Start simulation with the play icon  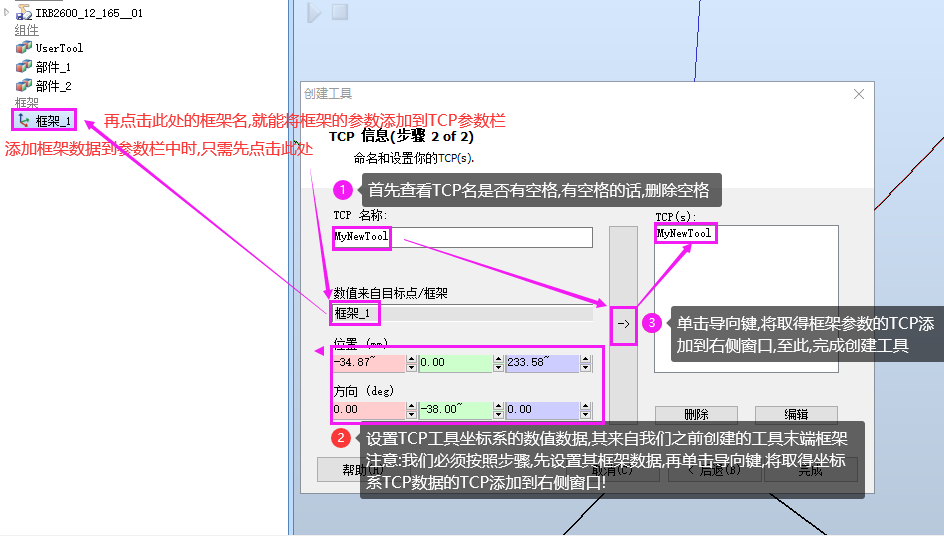coord(314,13)
